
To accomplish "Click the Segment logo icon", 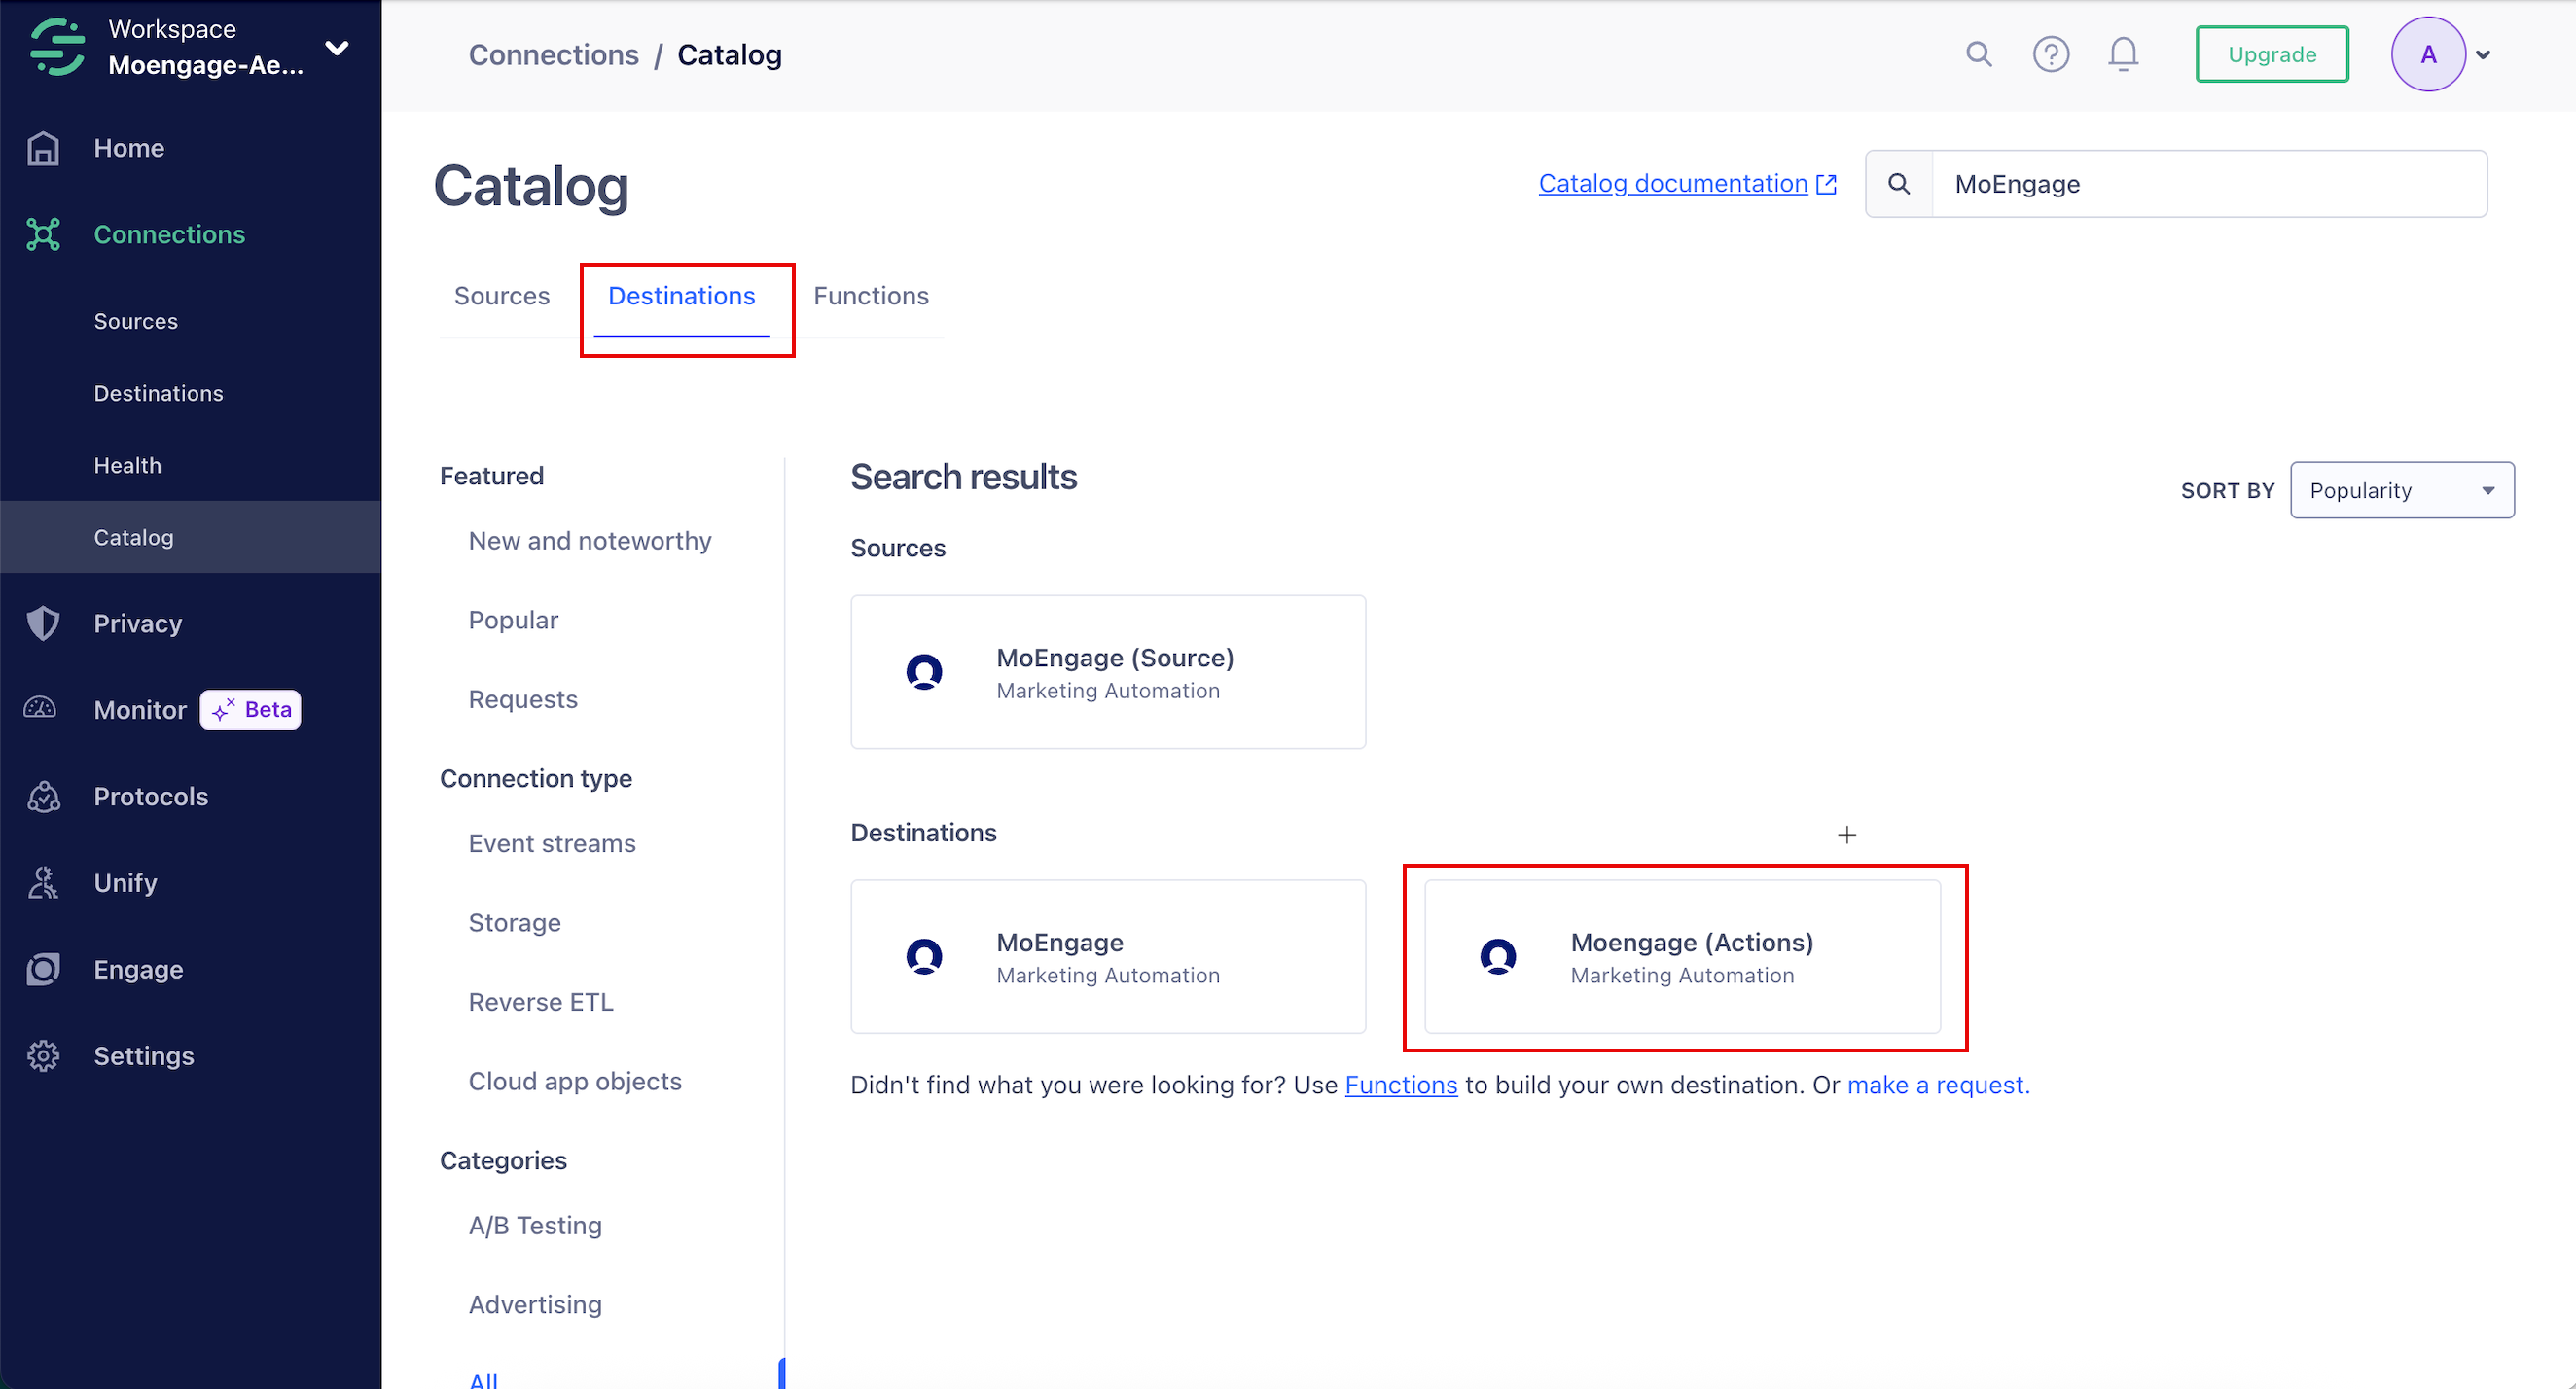I will click(x=57, y=47).
